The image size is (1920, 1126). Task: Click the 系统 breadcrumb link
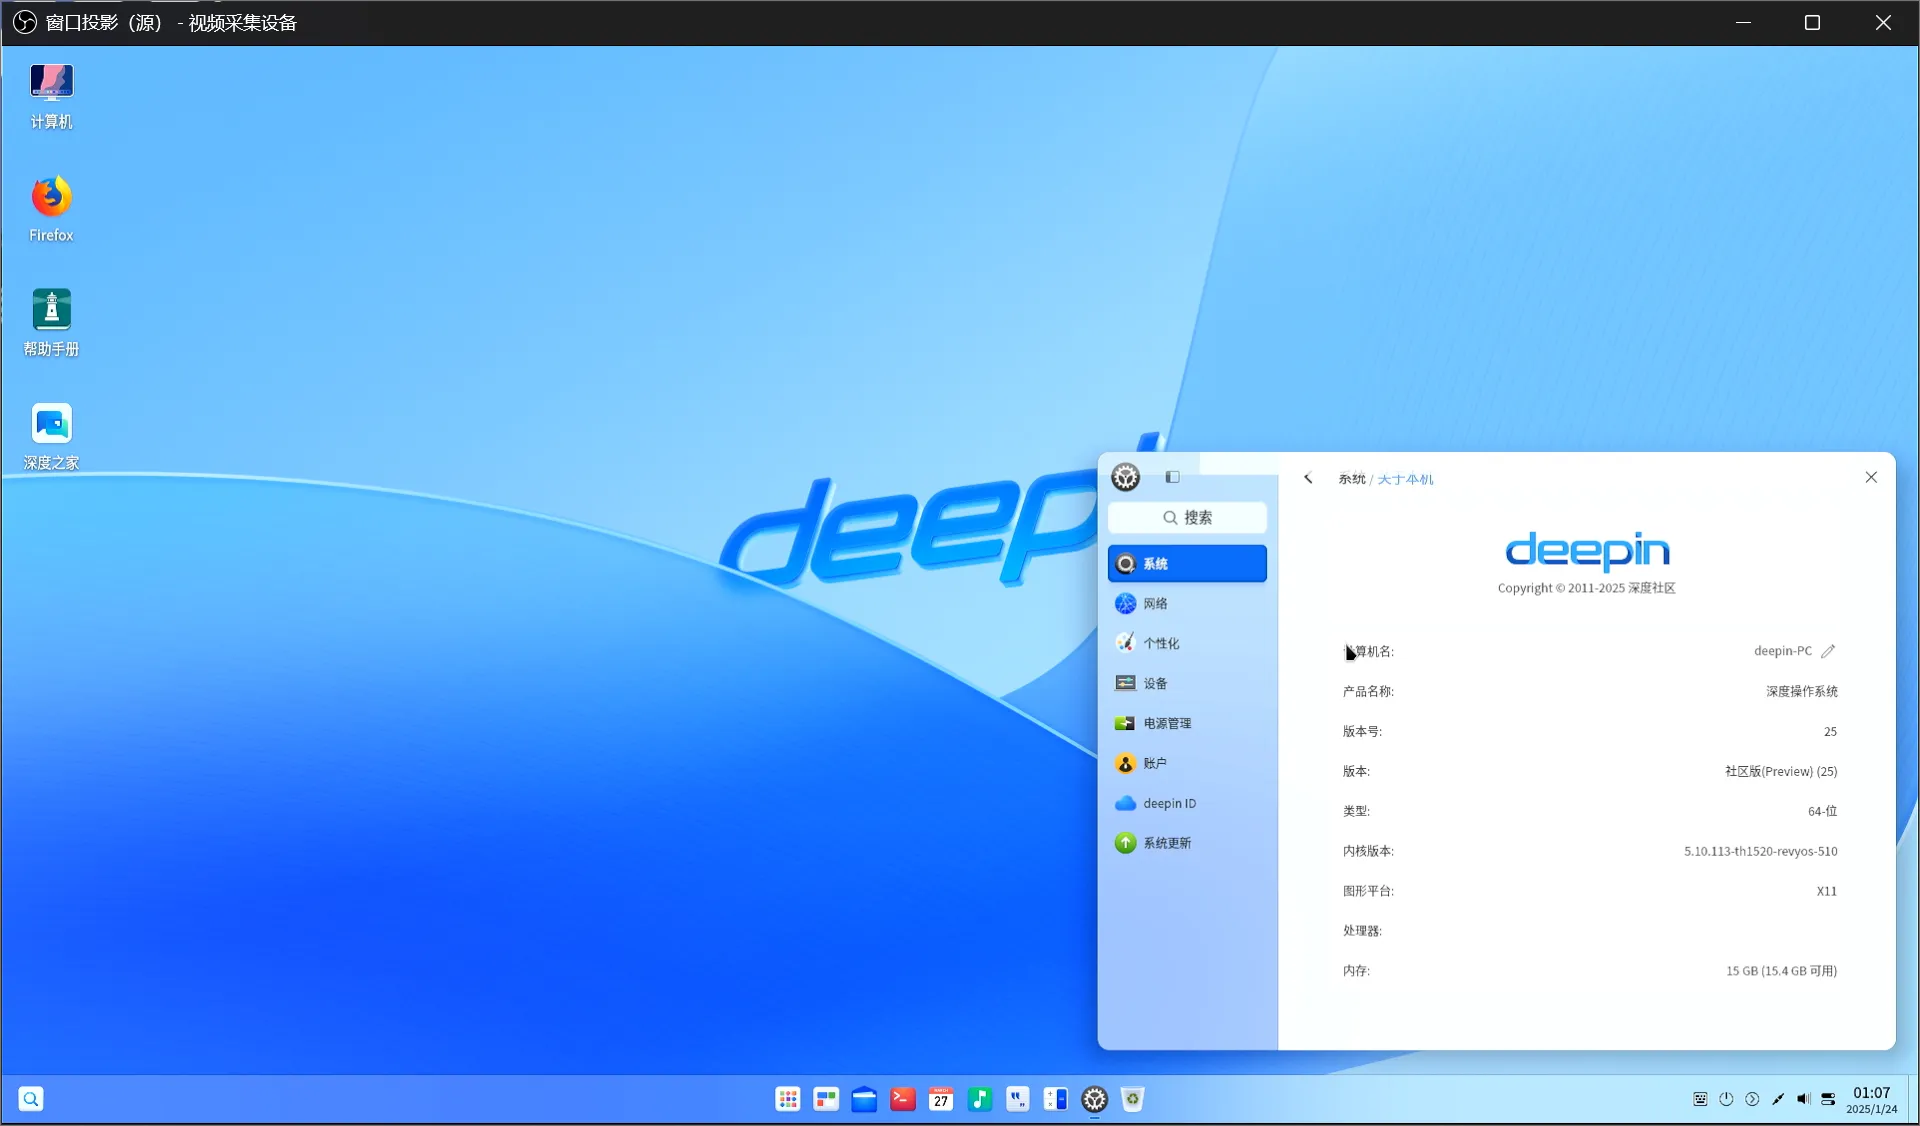[1351, 479]
